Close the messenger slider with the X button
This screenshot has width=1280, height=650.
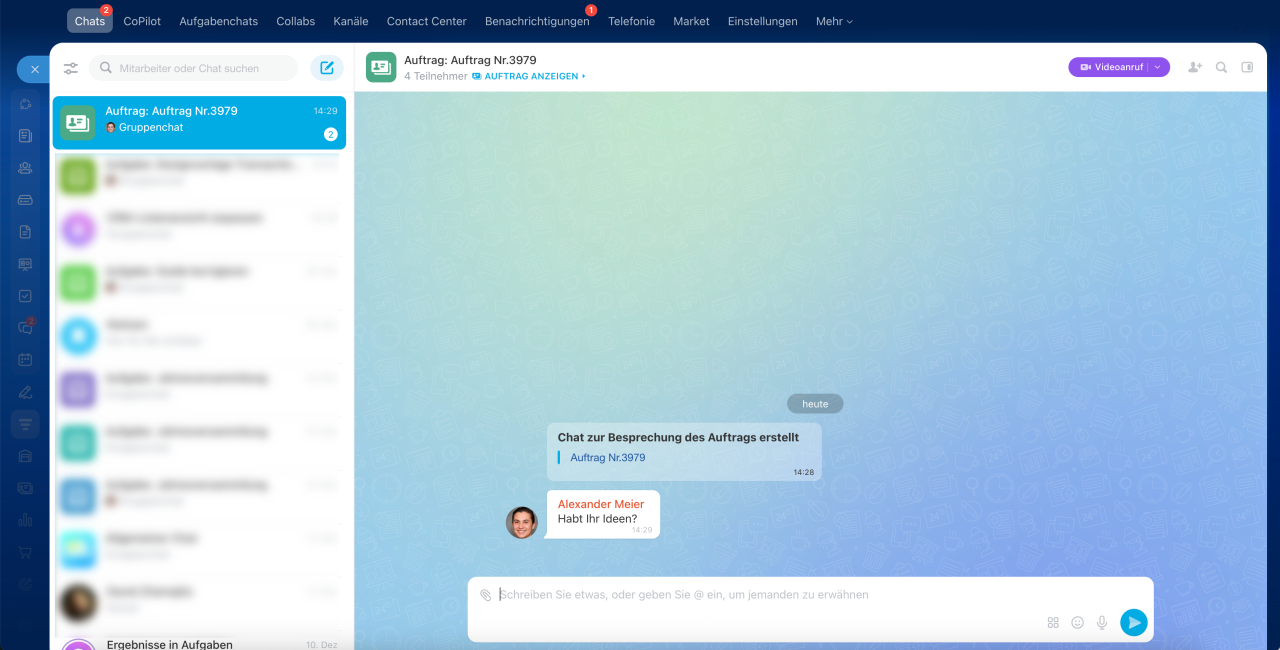pos(33,69)
